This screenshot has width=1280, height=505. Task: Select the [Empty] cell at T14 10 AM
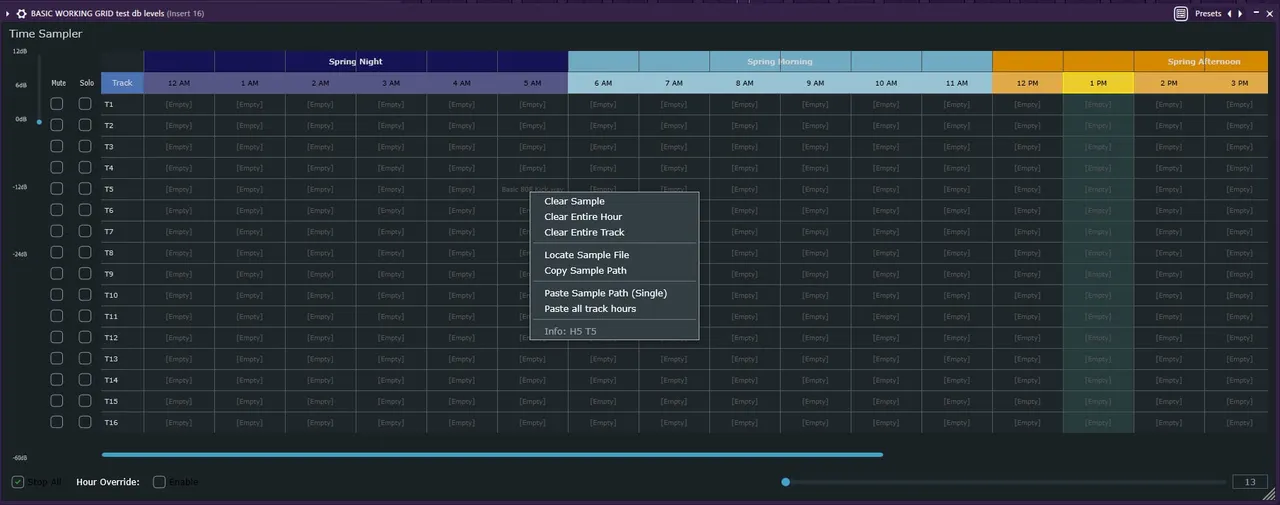[886, 379]
